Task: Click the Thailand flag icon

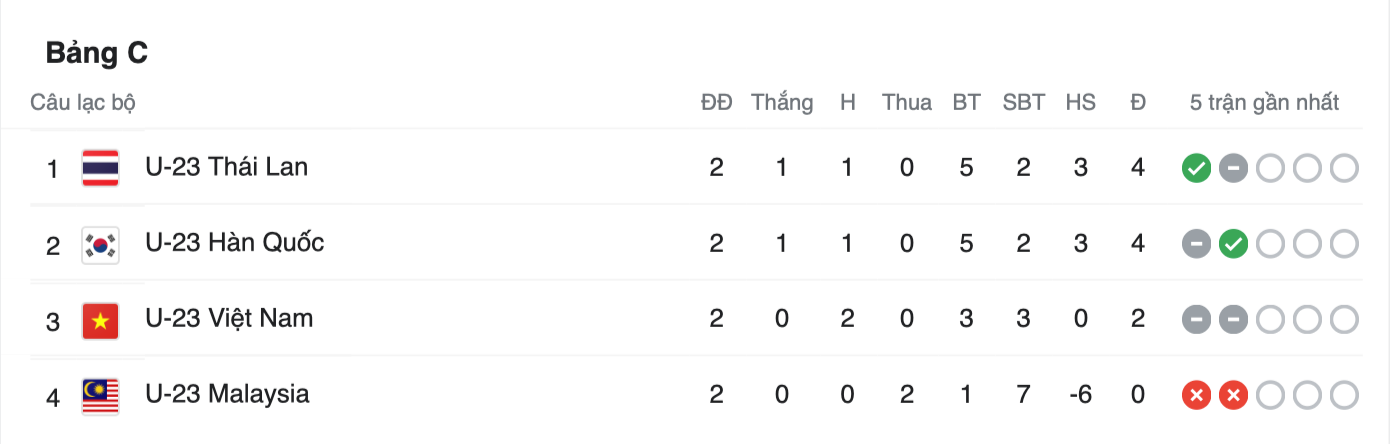Action: tap(100, 168)
